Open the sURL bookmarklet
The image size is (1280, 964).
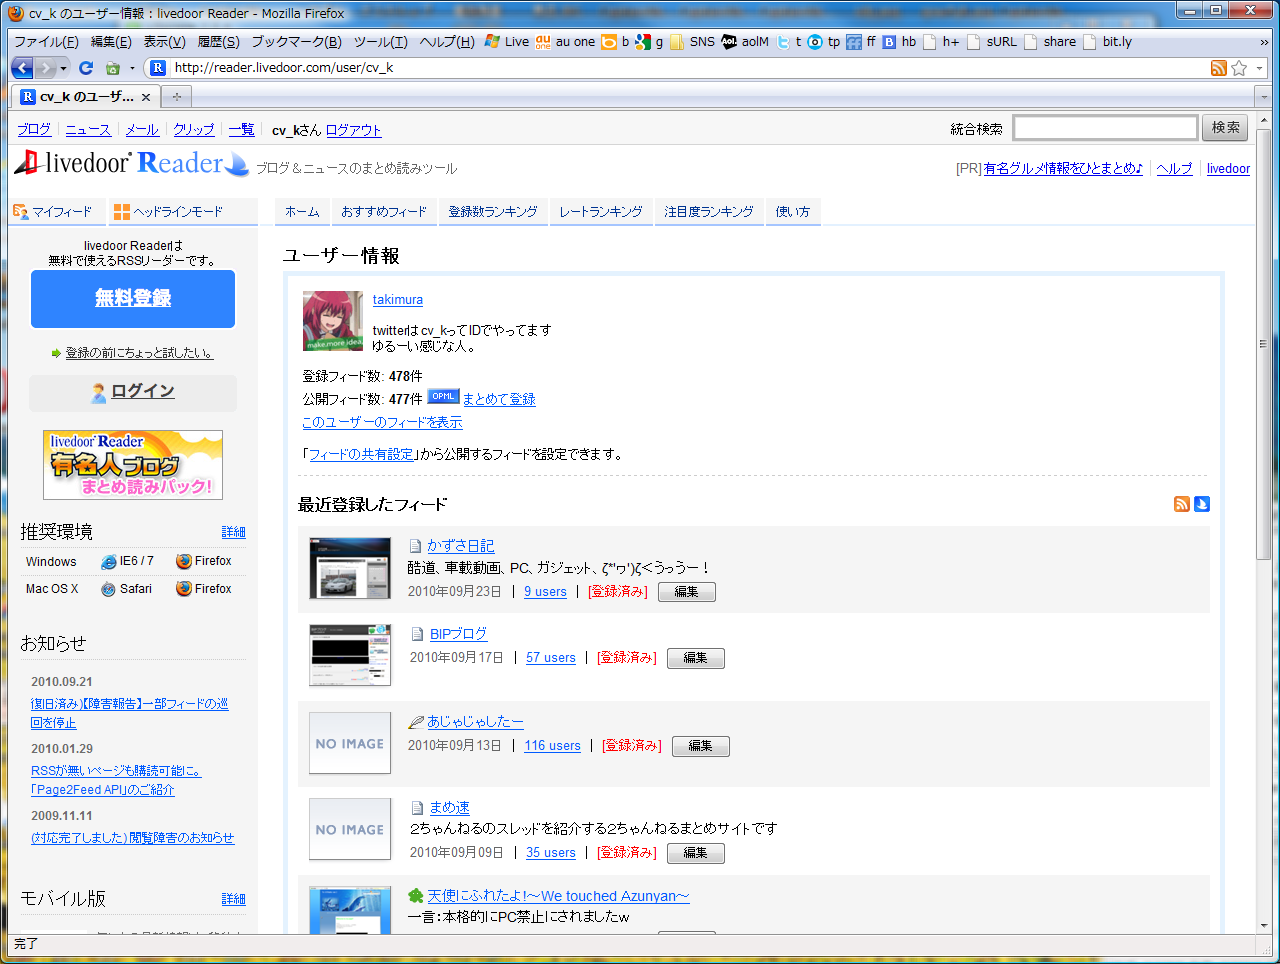[x=992, y=42]
